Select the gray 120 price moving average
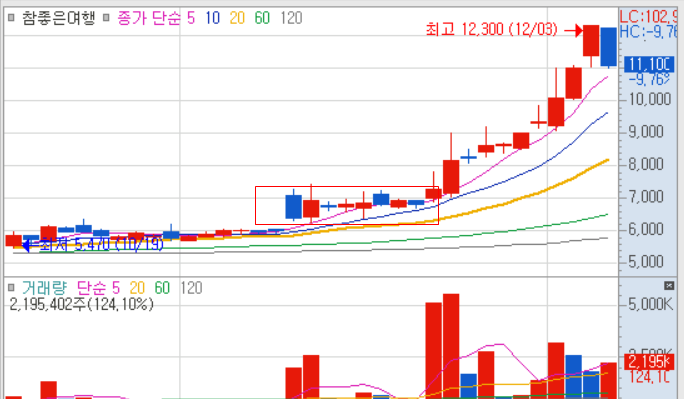684x399 pixels. [291, 18]
